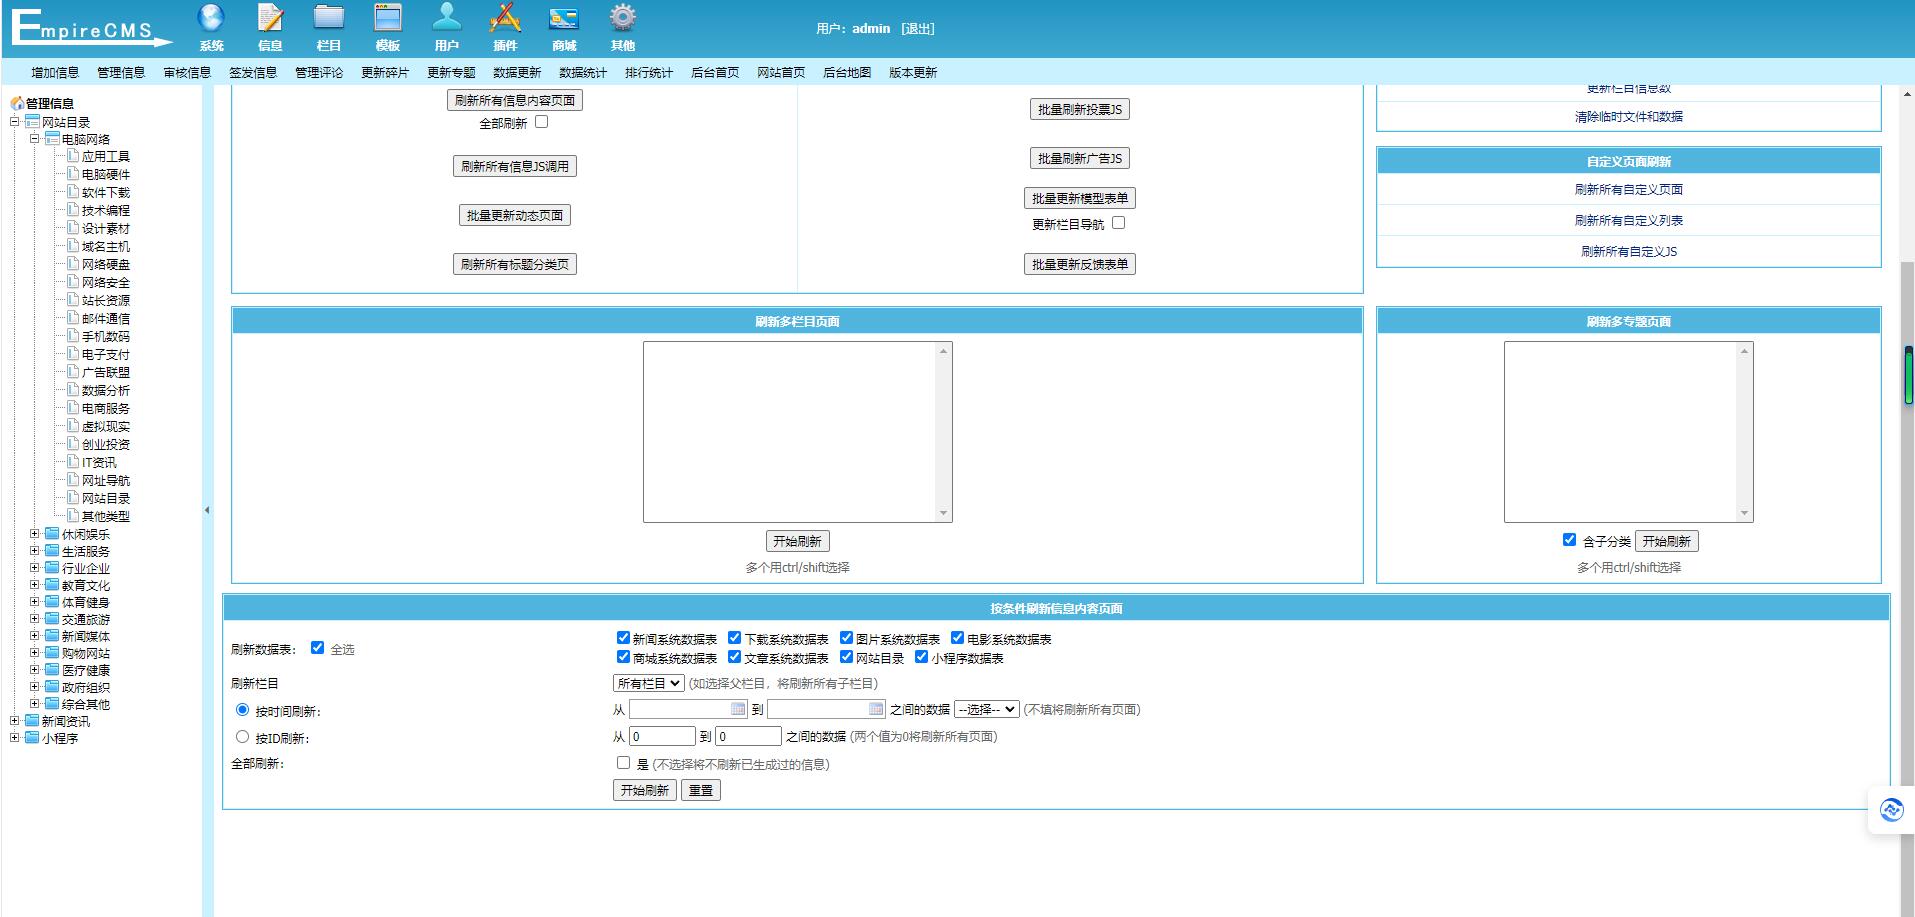Open the 用户 user management icon

pyautogui.click(x=446, y=25)
